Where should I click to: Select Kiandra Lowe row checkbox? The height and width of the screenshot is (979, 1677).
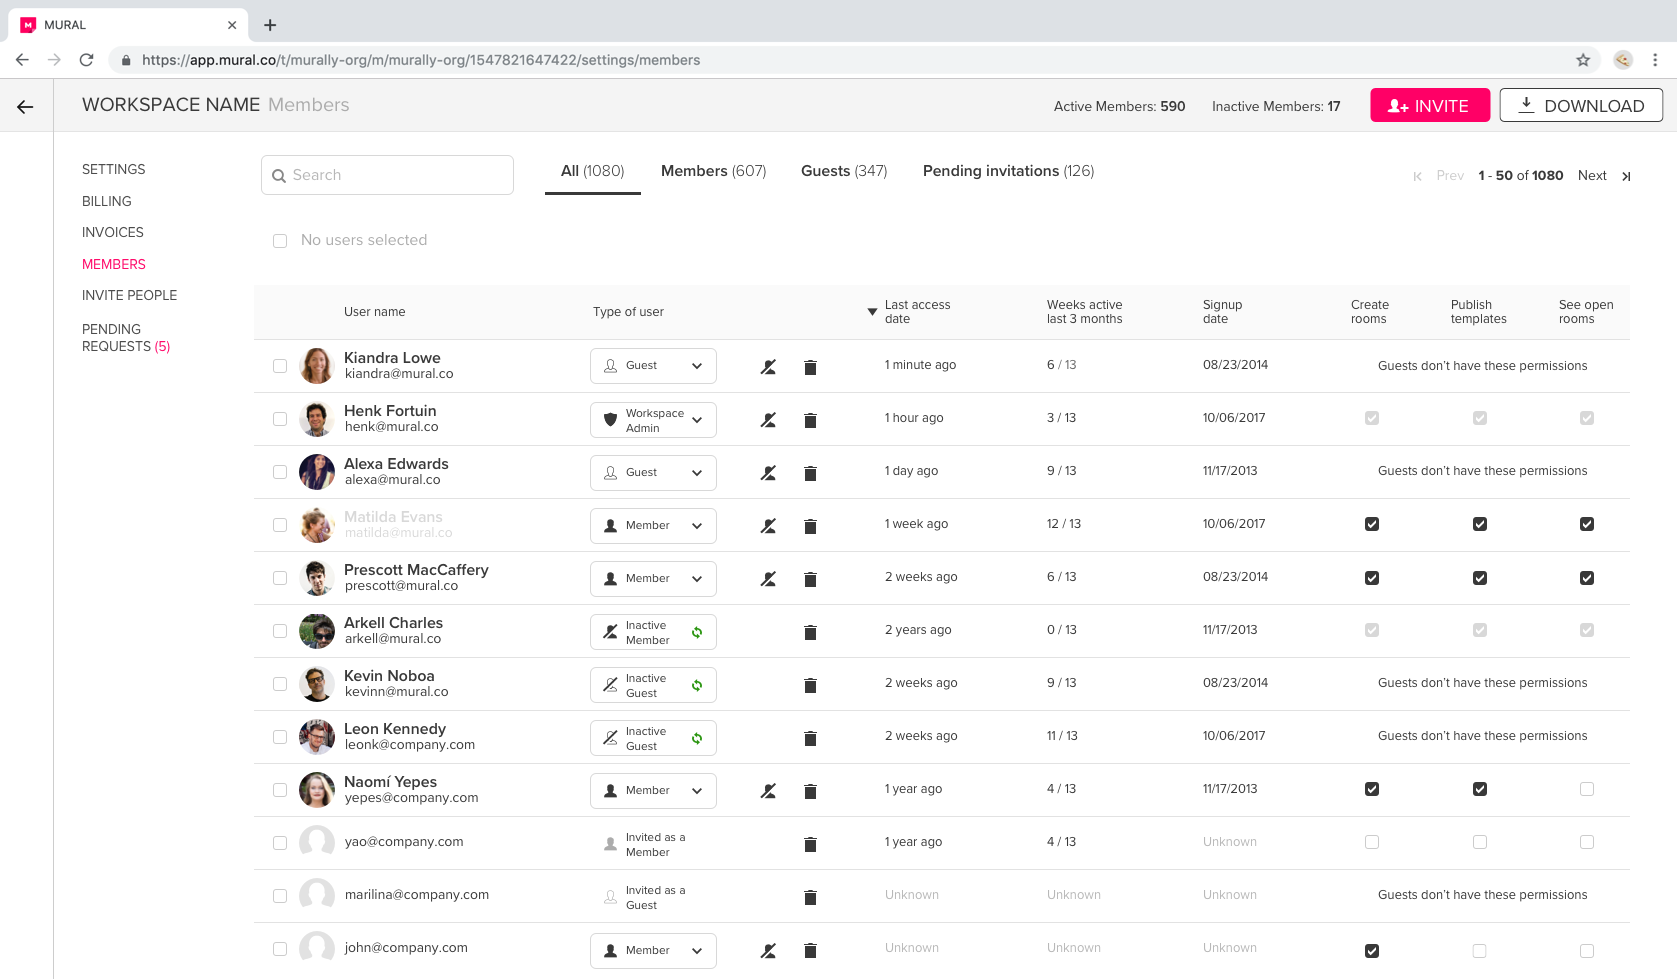[x=280, y=366]
